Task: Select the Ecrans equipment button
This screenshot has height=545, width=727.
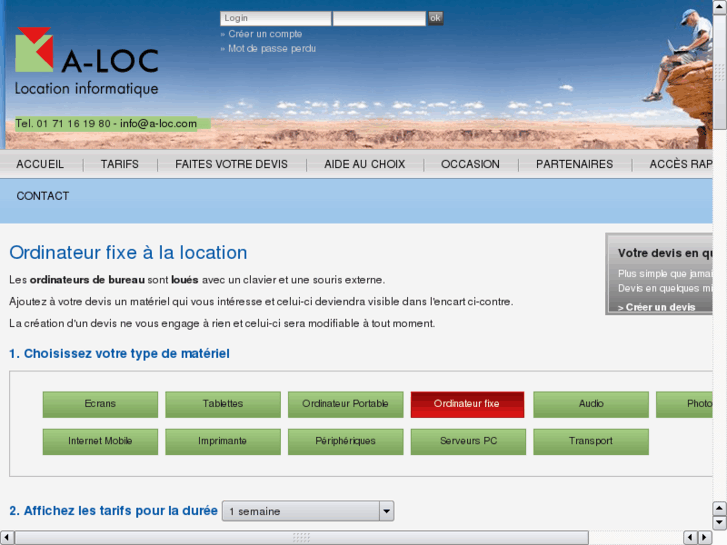Action: 100,404
